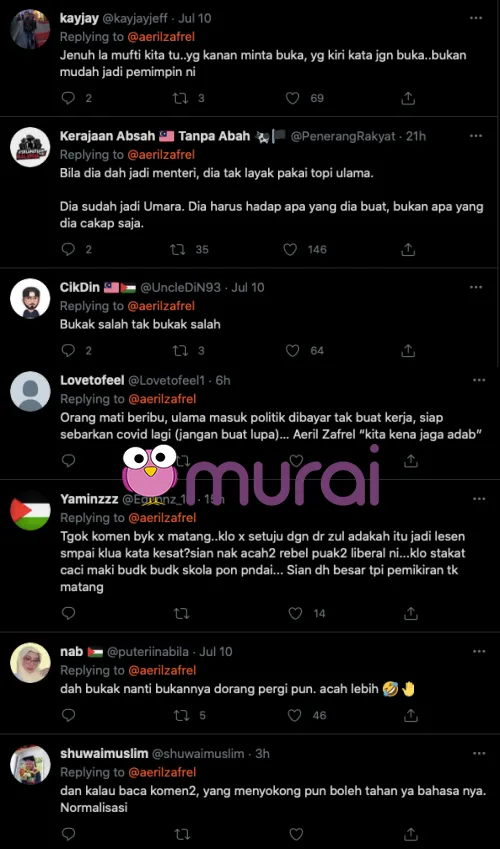Like kayjay's tweet with 69 likes

(x=293, y=98)
